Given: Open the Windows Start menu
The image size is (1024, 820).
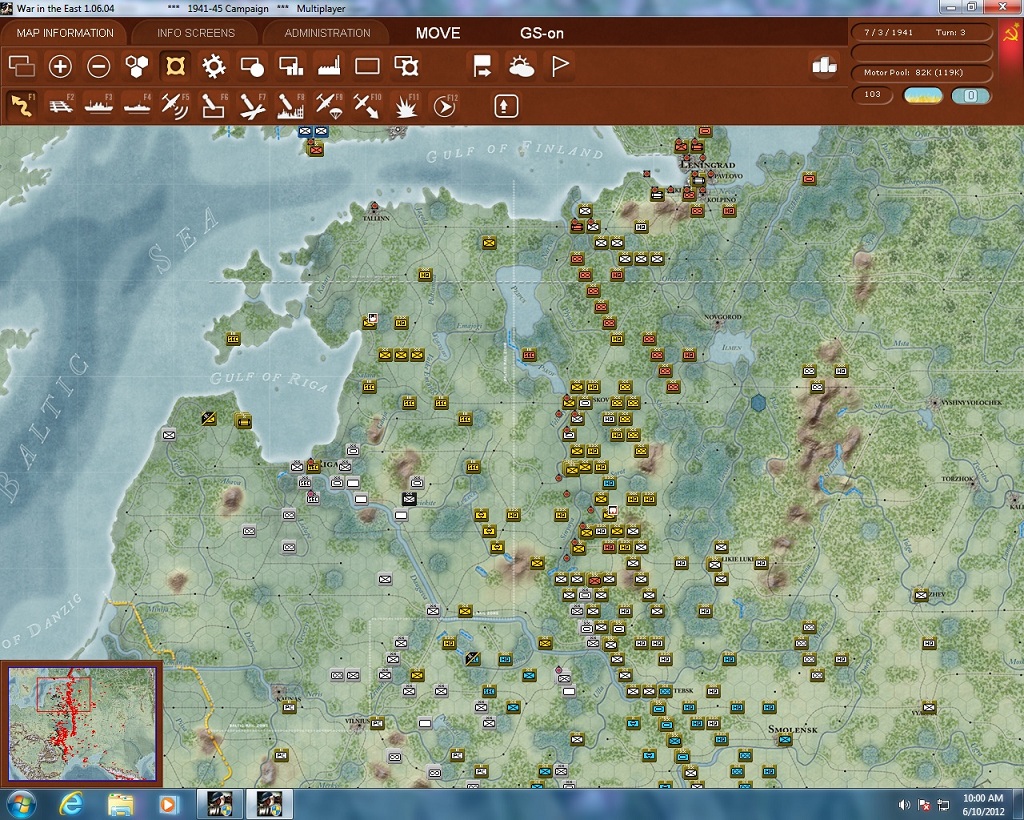Looking at the screenshot, I should coord(21,804).
